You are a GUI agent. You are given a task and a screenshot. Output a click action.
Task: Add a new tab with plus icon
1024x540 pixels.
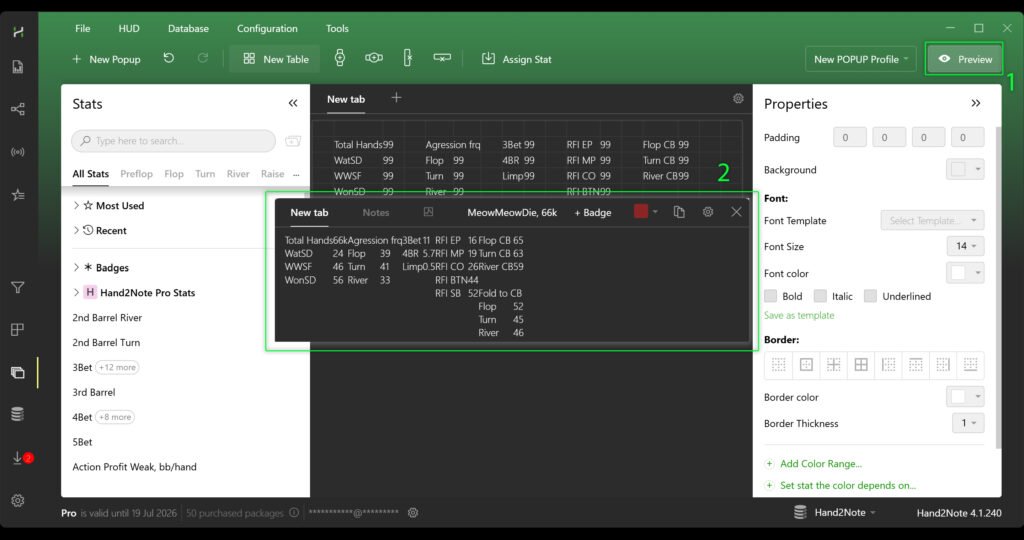pos(396,98)
